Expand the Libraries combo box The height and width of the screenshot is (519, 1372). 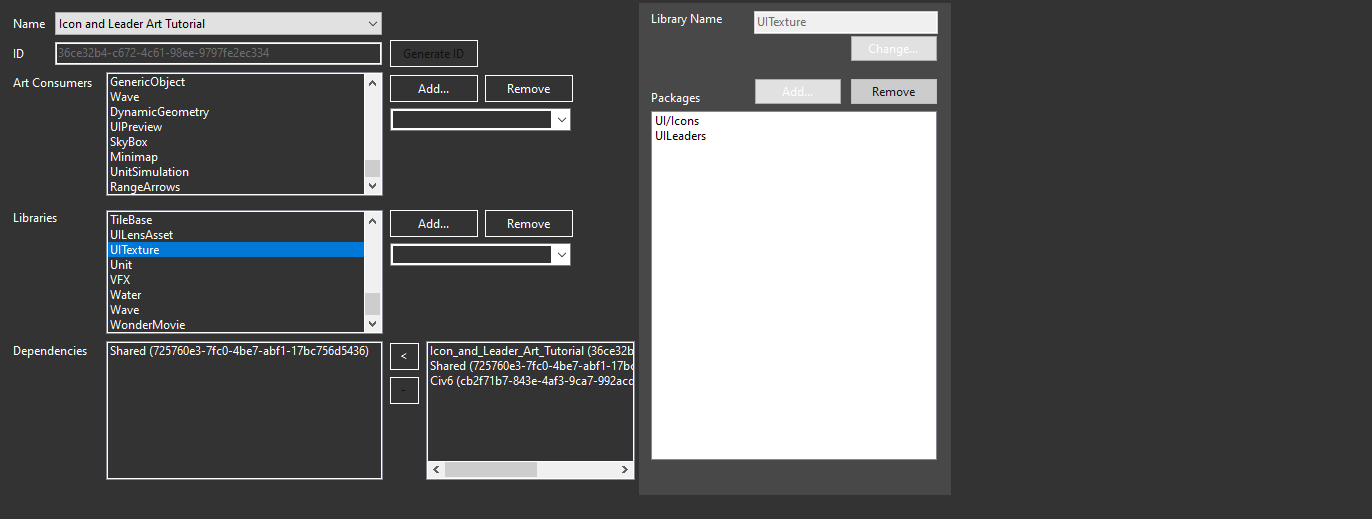click(481, 255)
